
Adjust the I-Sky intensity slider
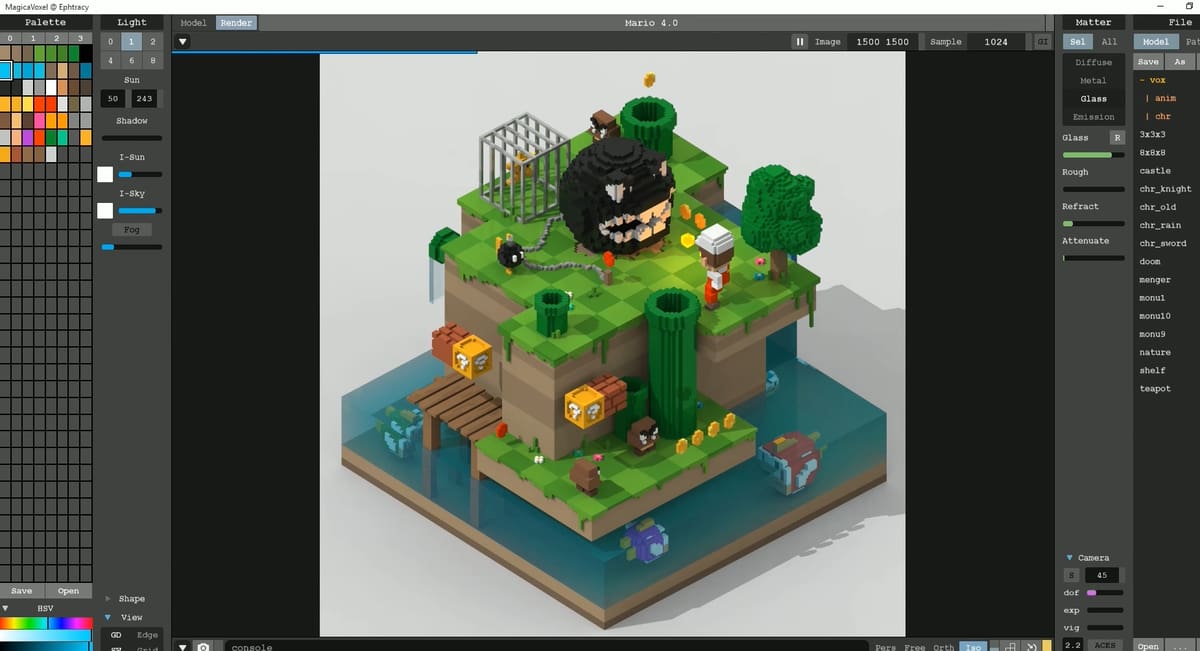(x=140, y=211)
